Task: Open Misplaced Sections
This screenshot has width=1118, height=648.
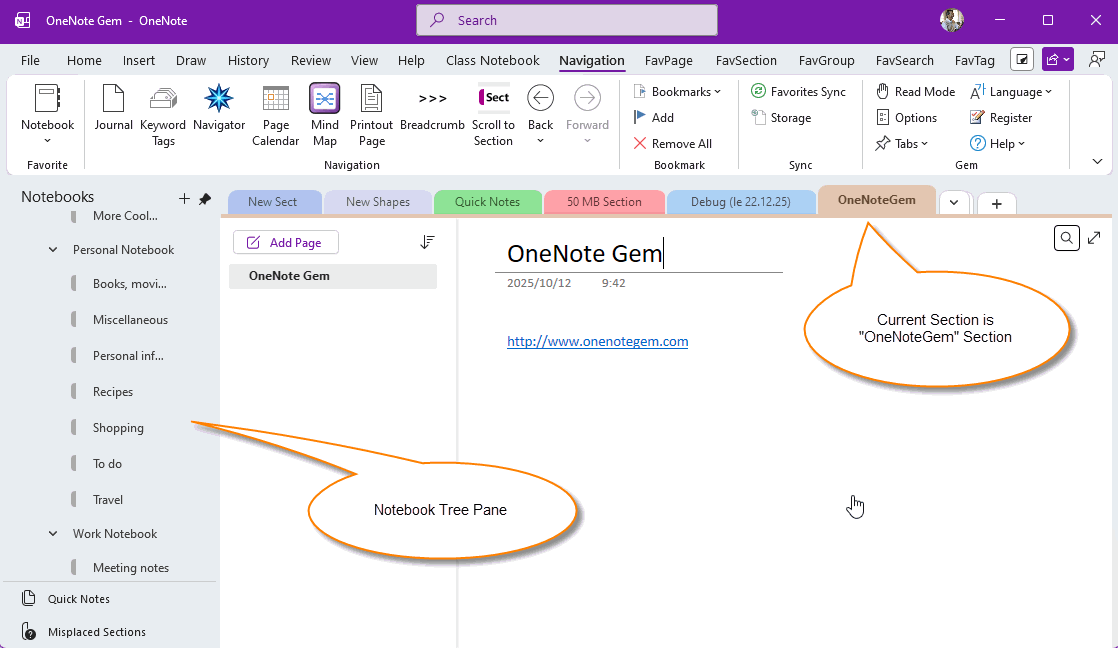Action: click(x=83, y=632)
